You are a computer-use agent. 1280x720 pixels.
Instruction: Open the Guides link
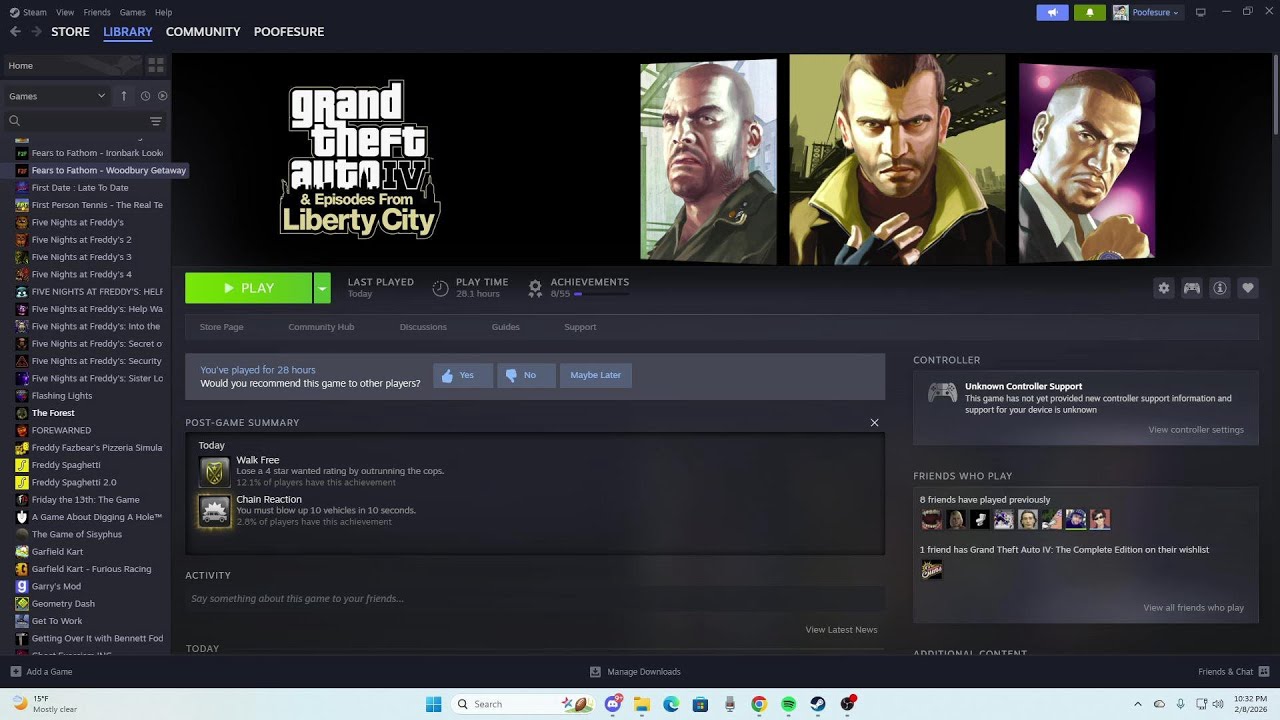(505, 327)
